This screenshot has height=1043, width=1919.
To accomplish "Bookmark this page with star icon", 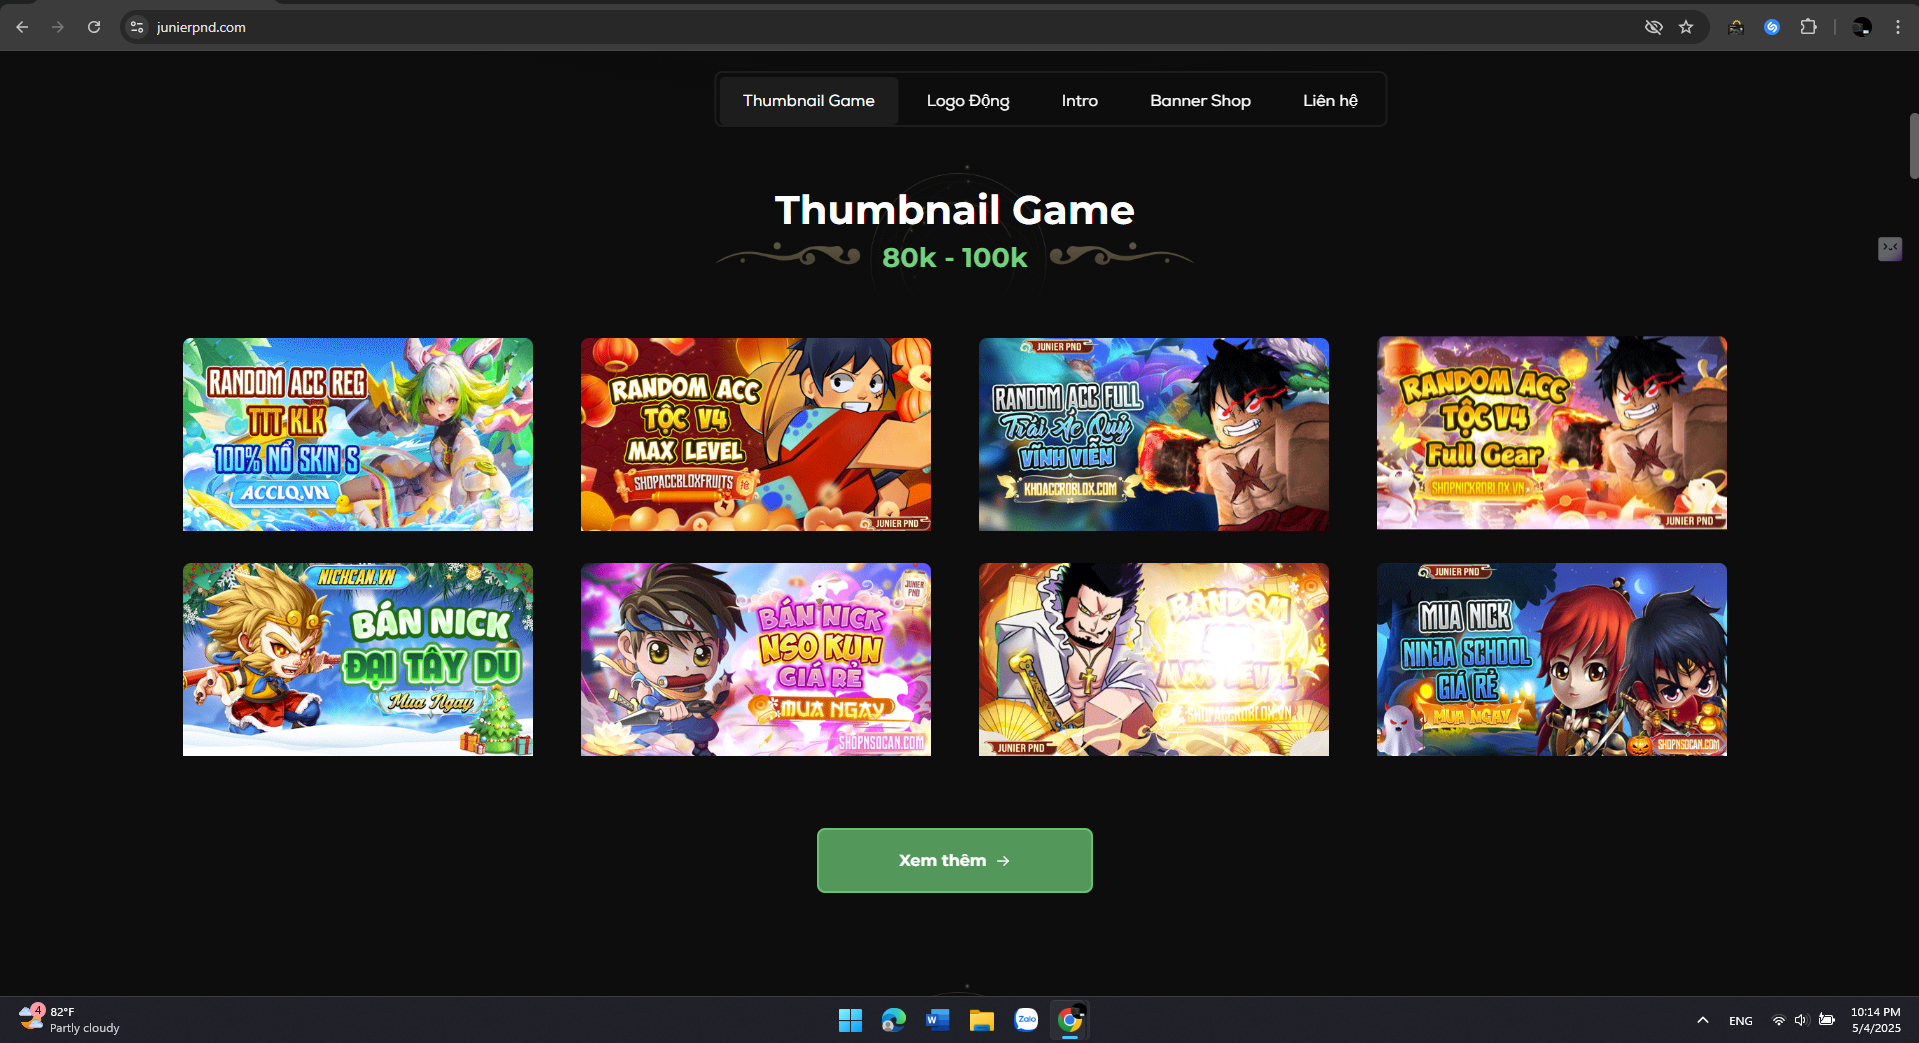I will coord(1686,27).
